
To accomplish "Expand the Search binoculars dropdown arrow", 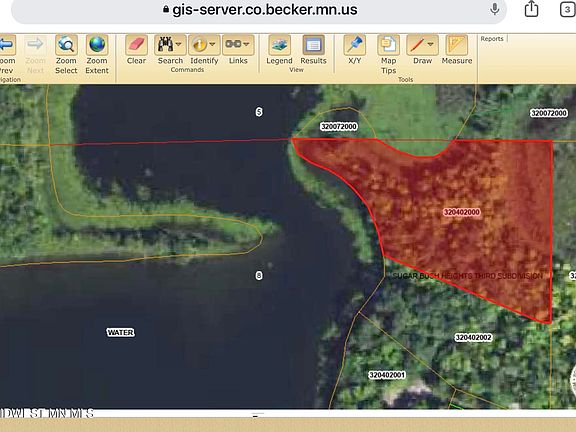I will point(179,44).
